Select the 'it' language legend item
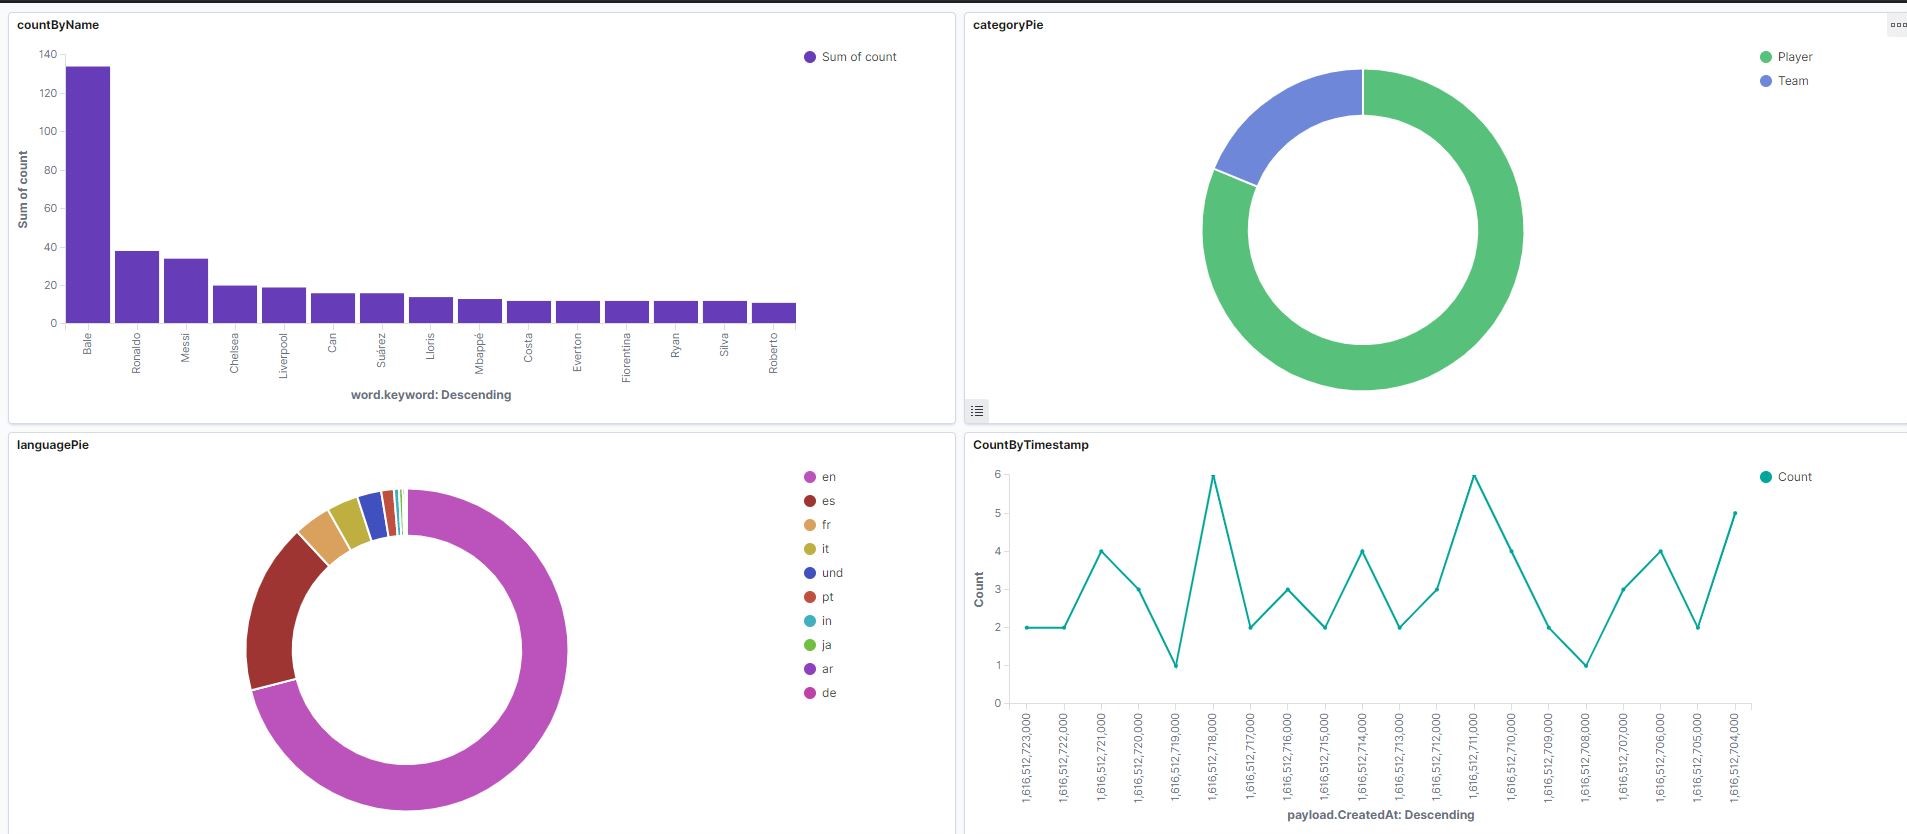The width and height of the screenshot is (1907, 834). (817, 549)
